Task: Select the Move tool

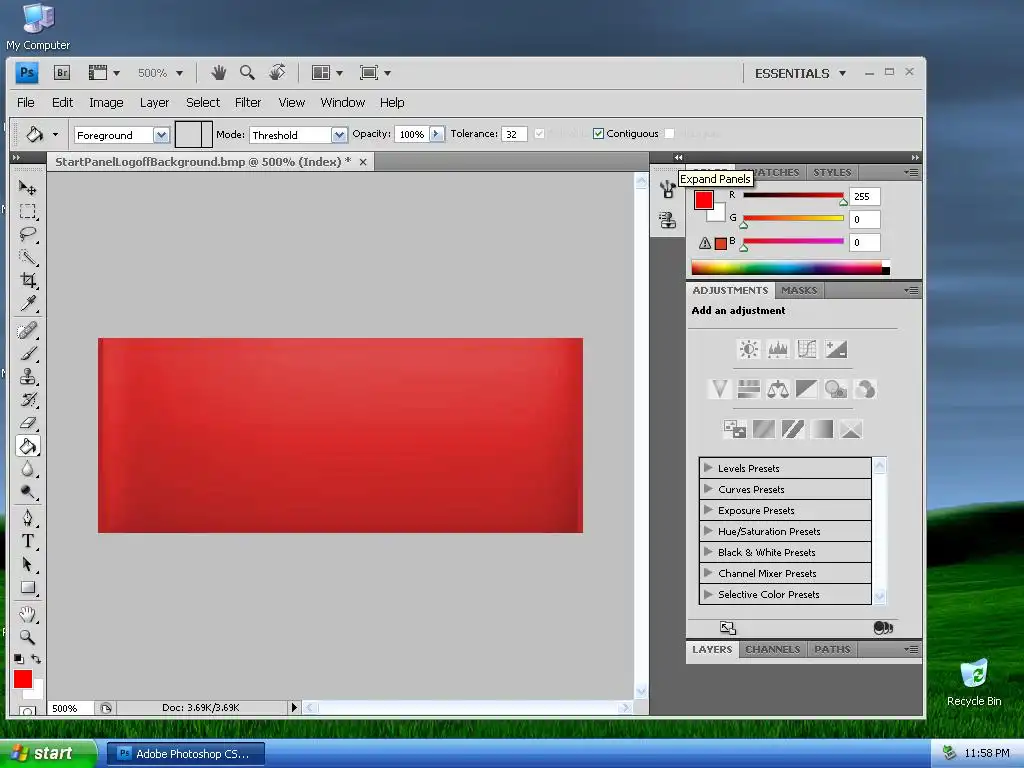Action: (x=27, y=188)
